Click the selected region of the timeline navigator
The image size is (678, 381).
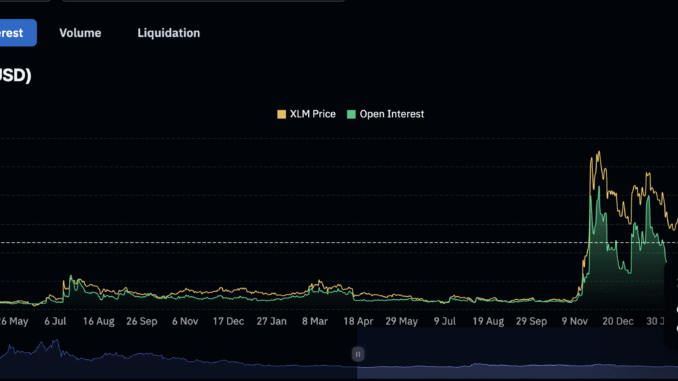coord(518,353)
